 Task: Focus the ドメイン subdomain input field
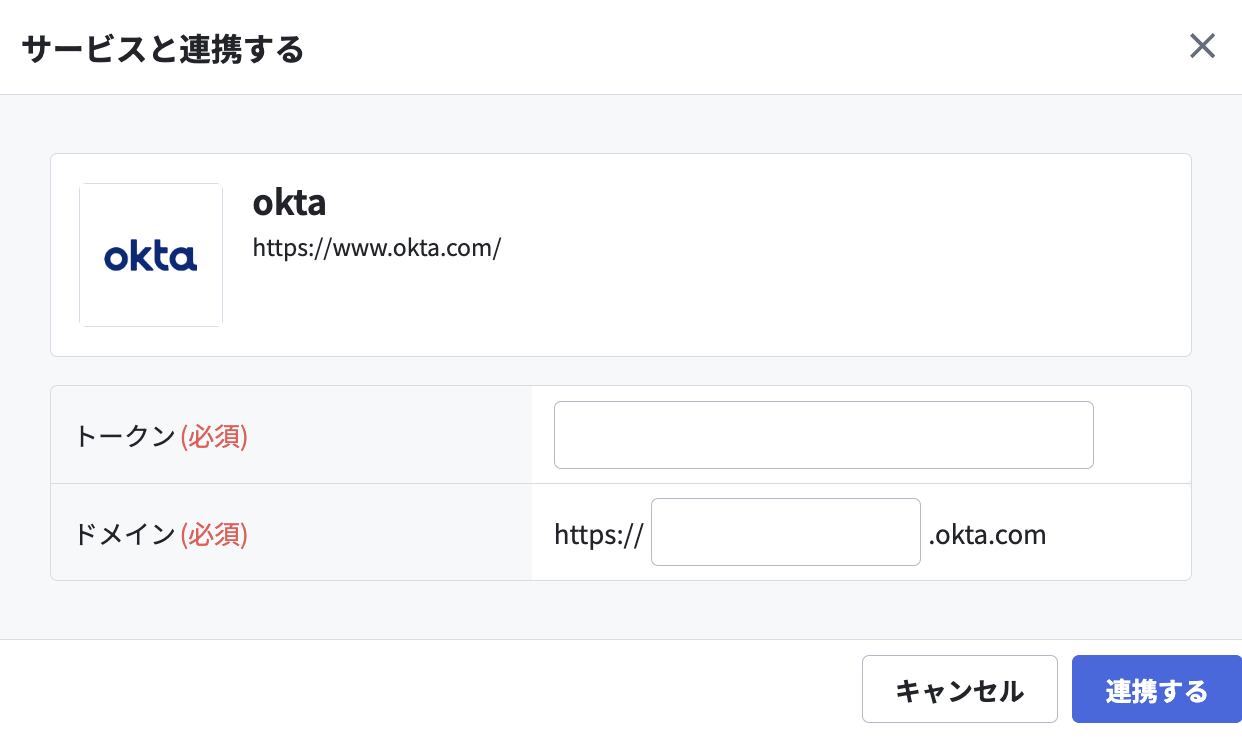pos(786,532)
